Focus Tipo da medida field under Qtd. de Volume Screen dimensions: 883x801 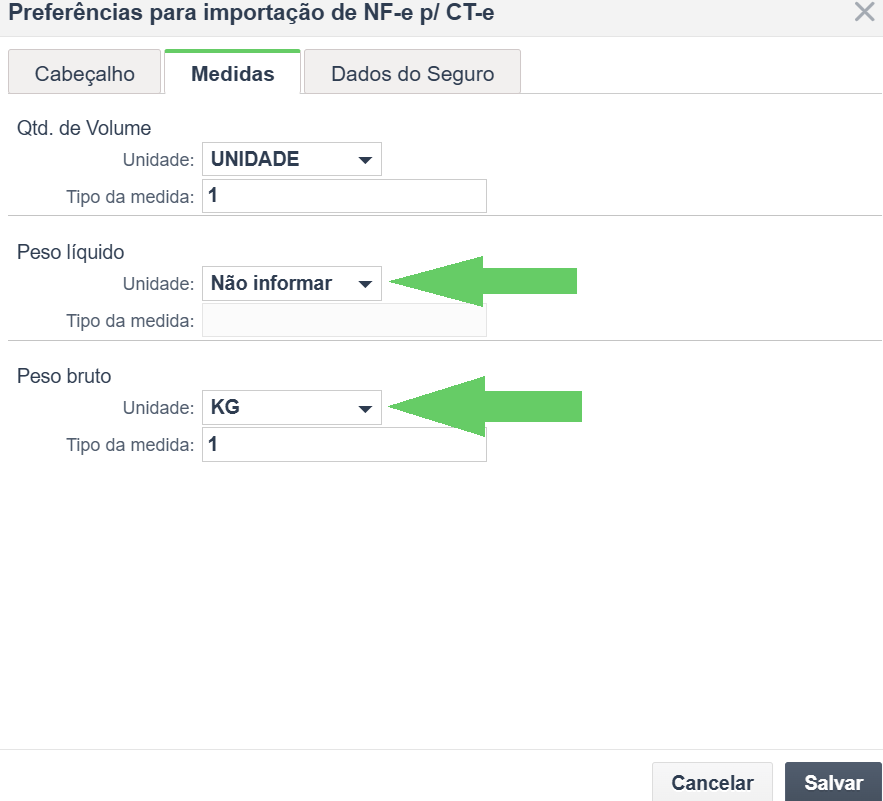tap(344, 196)
